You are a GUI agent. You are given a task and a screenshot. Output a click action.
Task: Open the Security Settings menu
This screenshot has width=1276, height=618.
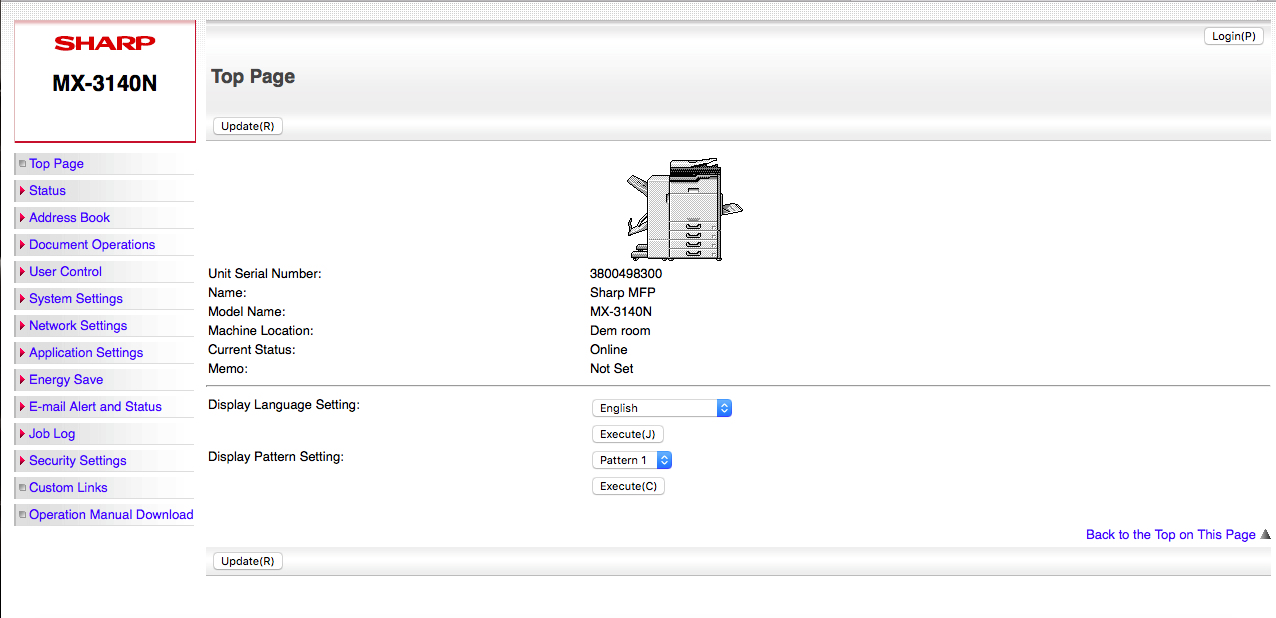coord(78,460)
